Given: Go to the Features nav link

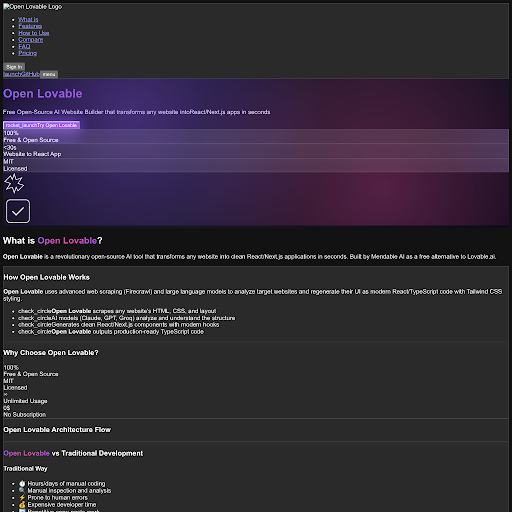Looking at the screenshot, I should click(x=30, y=26).
